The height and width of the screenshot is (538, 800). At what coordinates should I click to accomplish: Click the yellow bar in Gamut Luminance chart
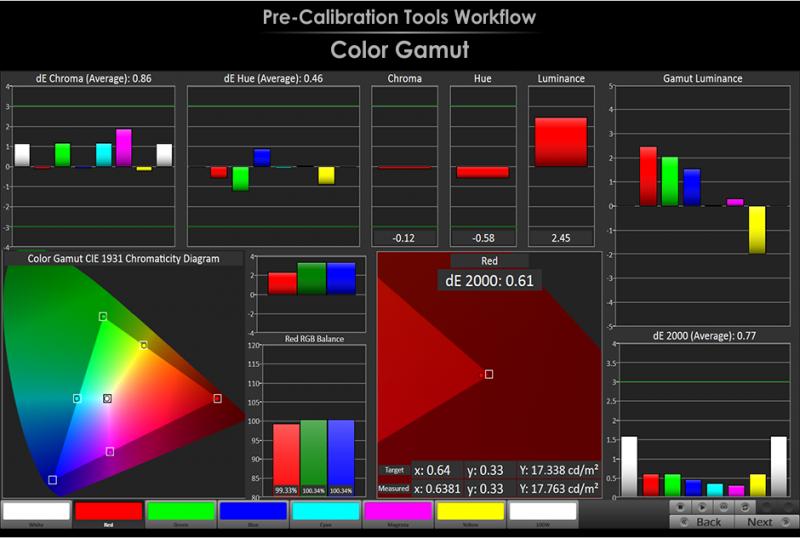pyautogui.click(x=759, y=229)
